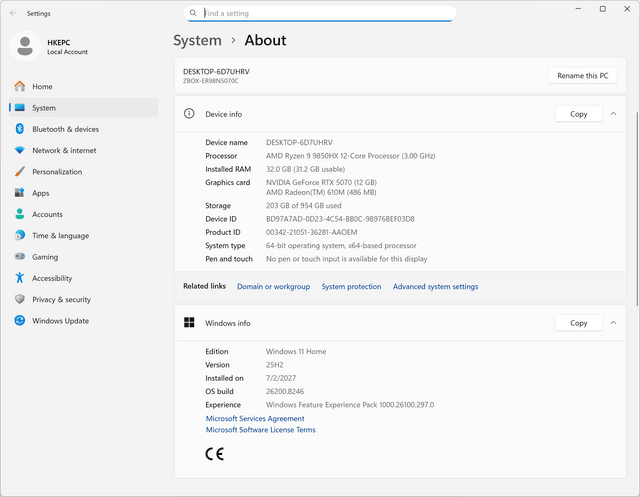Click Installed on date 7/2/2027
Viewport: 640px width, 497px height.
(281, 378)
